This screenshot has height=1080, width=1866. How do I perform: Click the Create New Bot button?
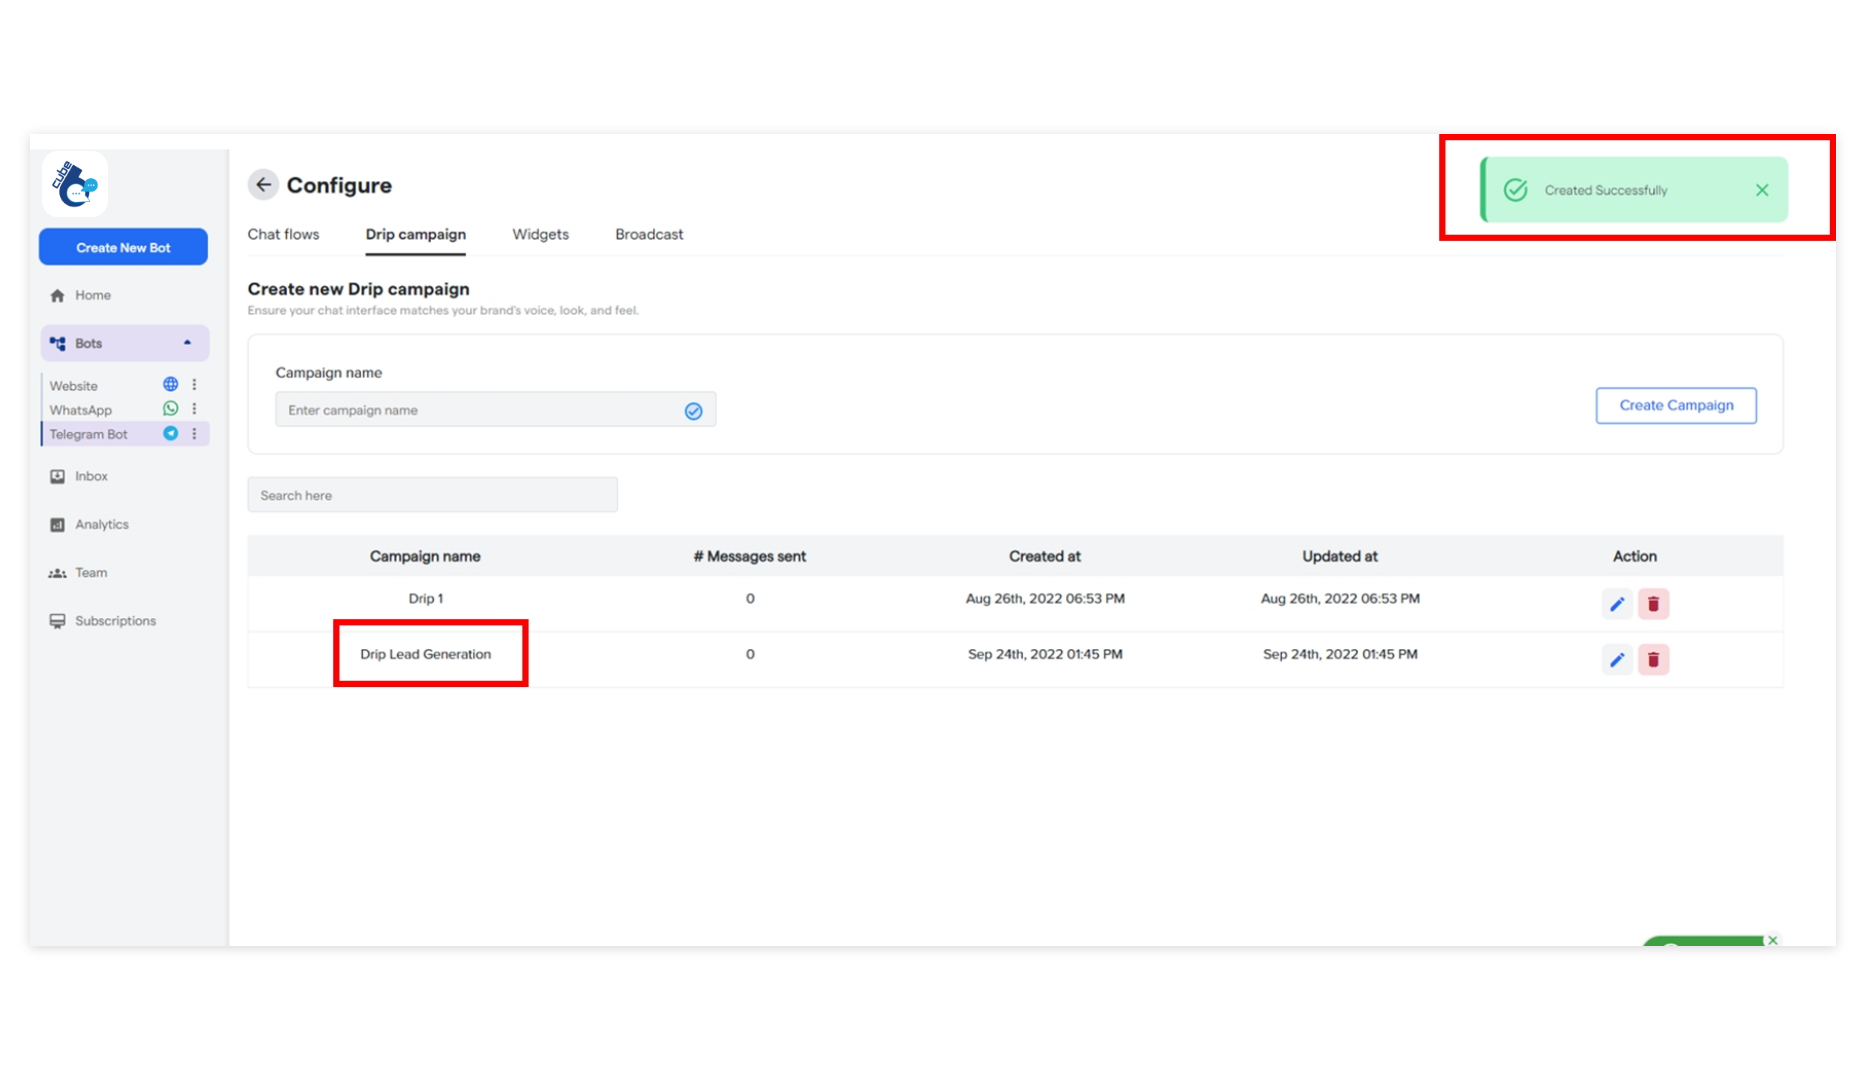coord(123,247)
